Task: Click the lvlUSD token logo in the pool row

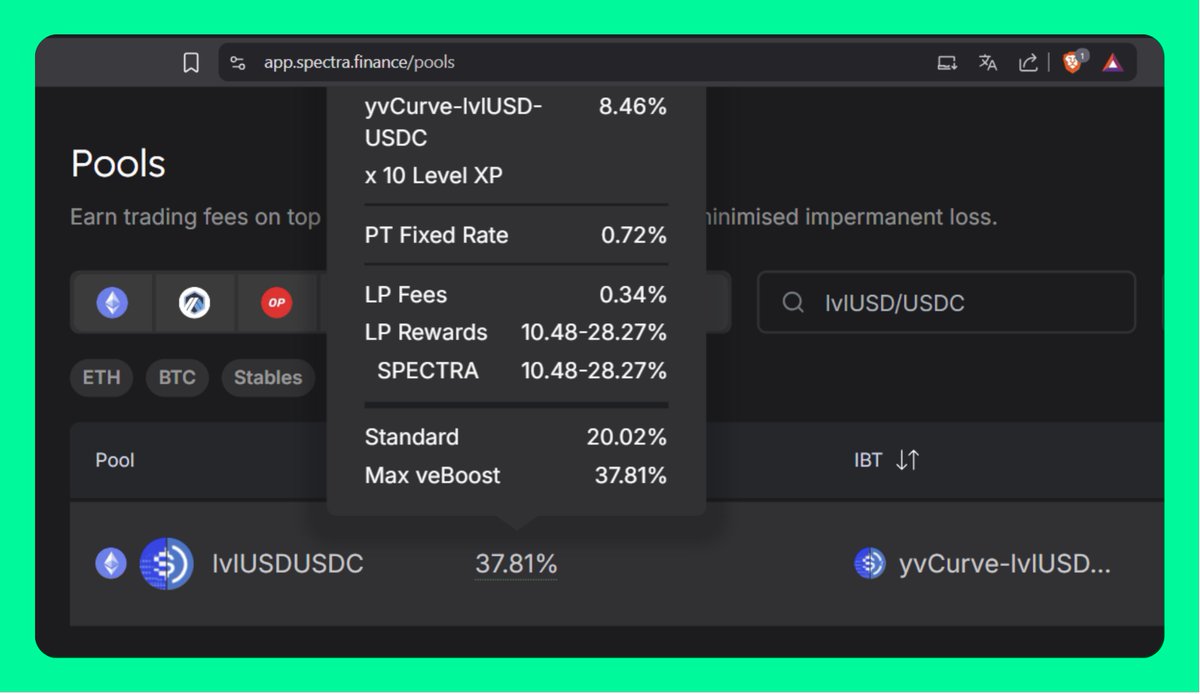Action: pyautogui.click(x=166, y=564)
